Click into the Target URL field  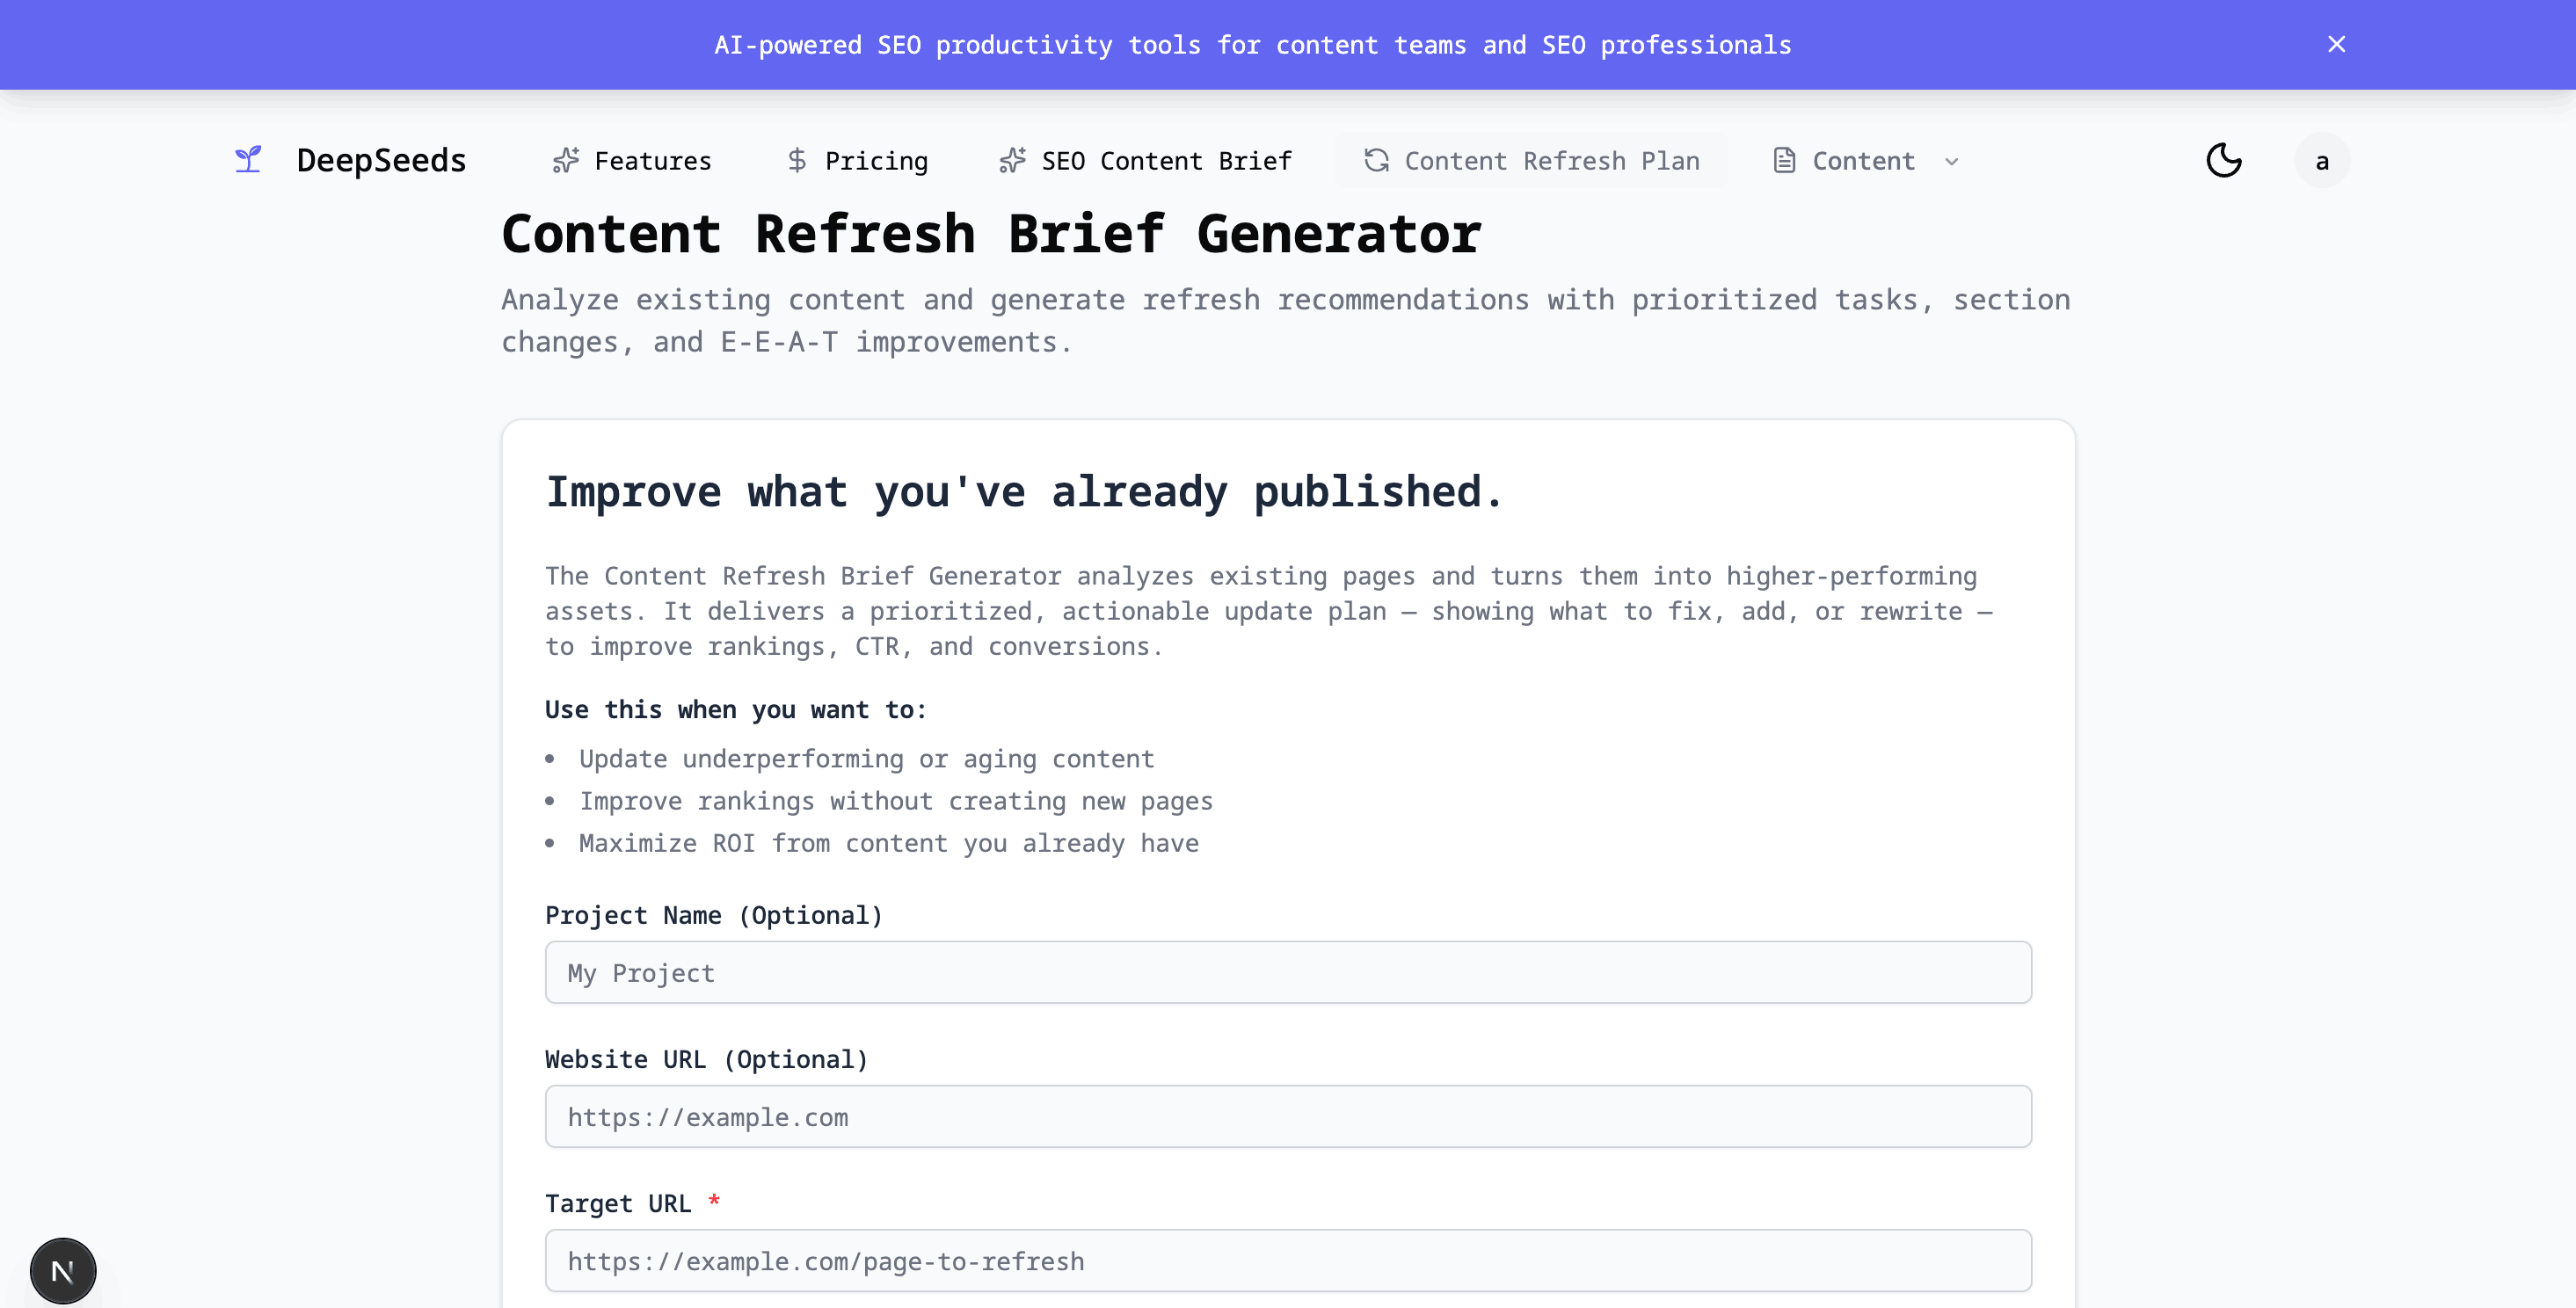coord(1288,1261)
